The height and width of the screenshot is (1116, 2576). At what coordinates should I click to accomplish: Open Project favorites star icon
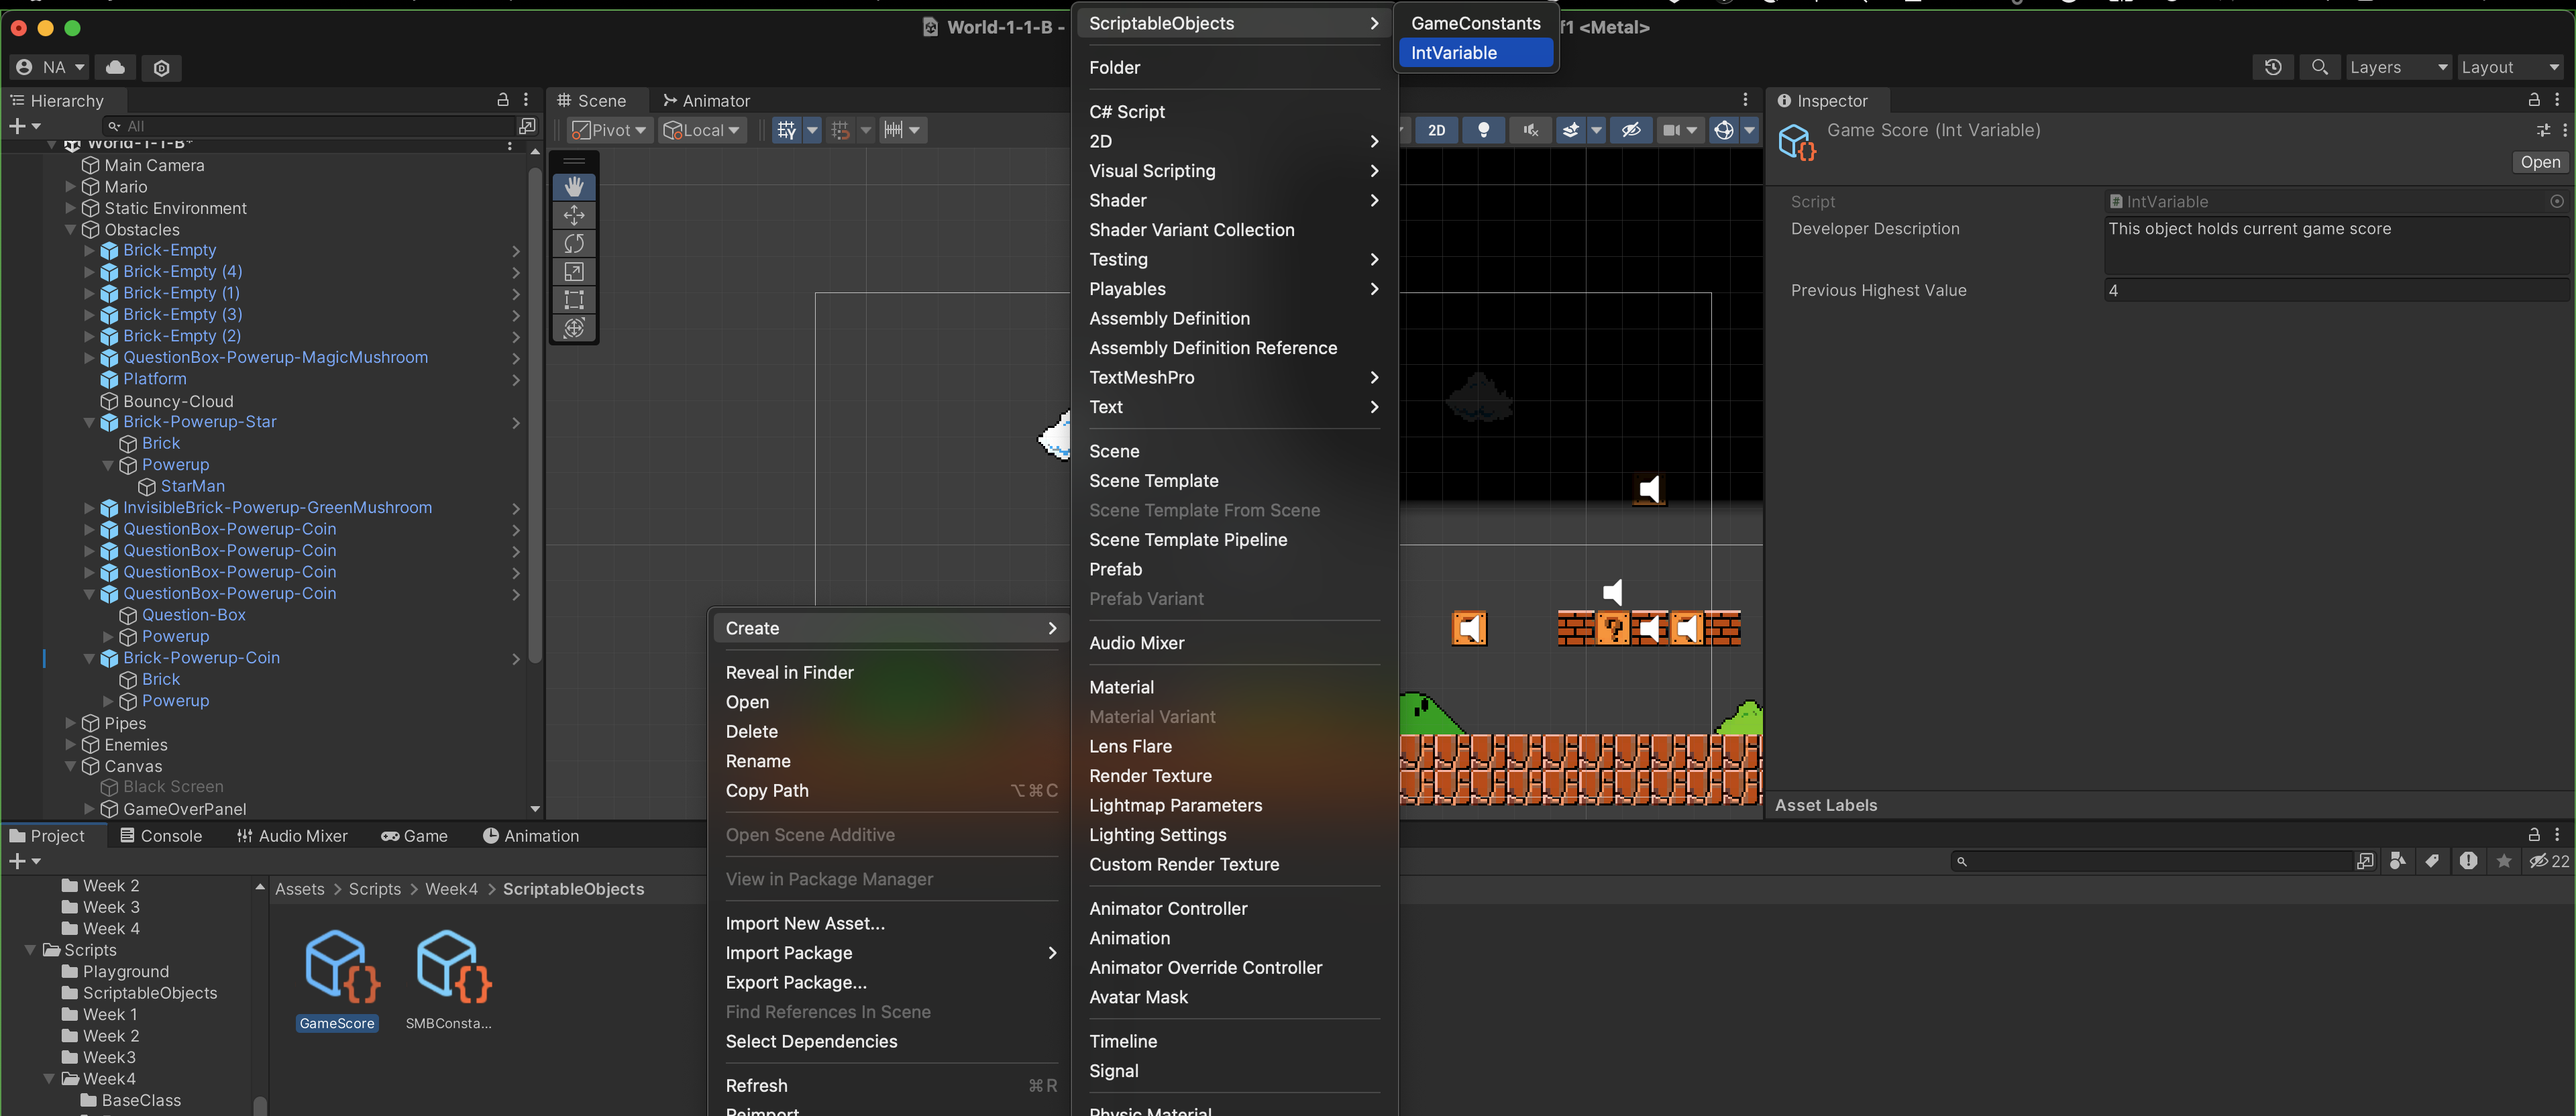(2504, 861)
